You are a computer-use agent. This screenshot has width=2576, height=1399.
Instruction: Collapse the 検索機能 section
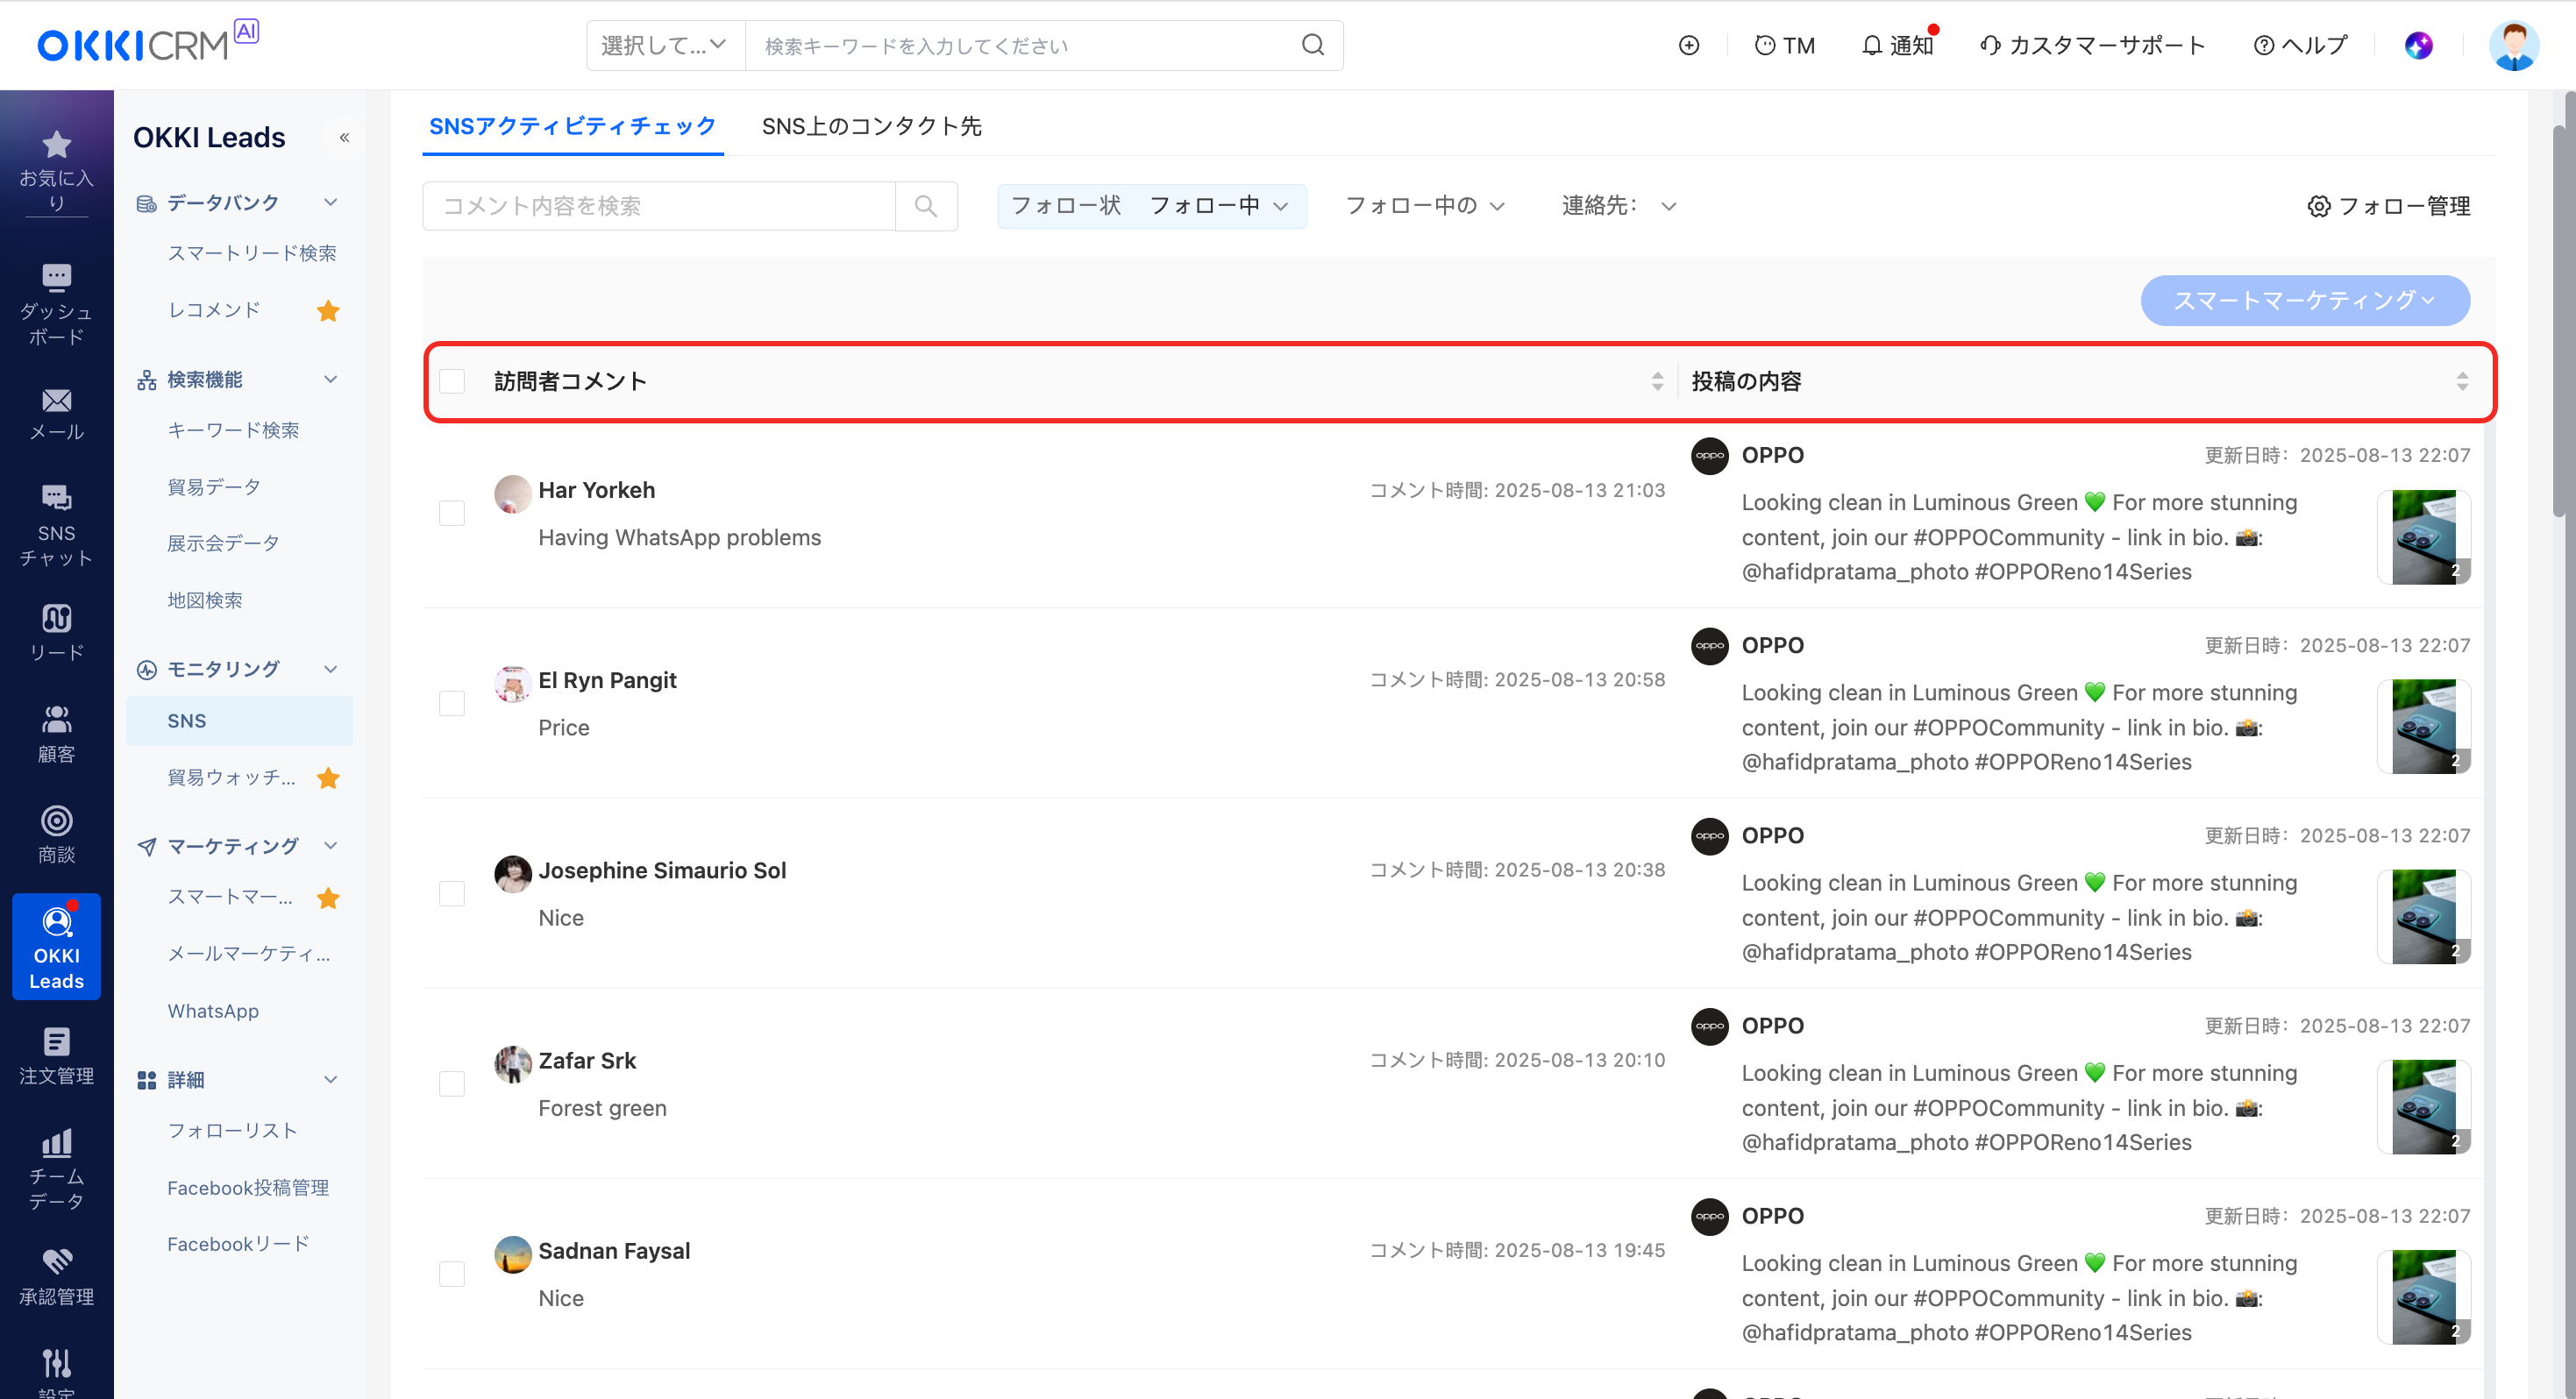pyautogui.click(x=330, y=379)
